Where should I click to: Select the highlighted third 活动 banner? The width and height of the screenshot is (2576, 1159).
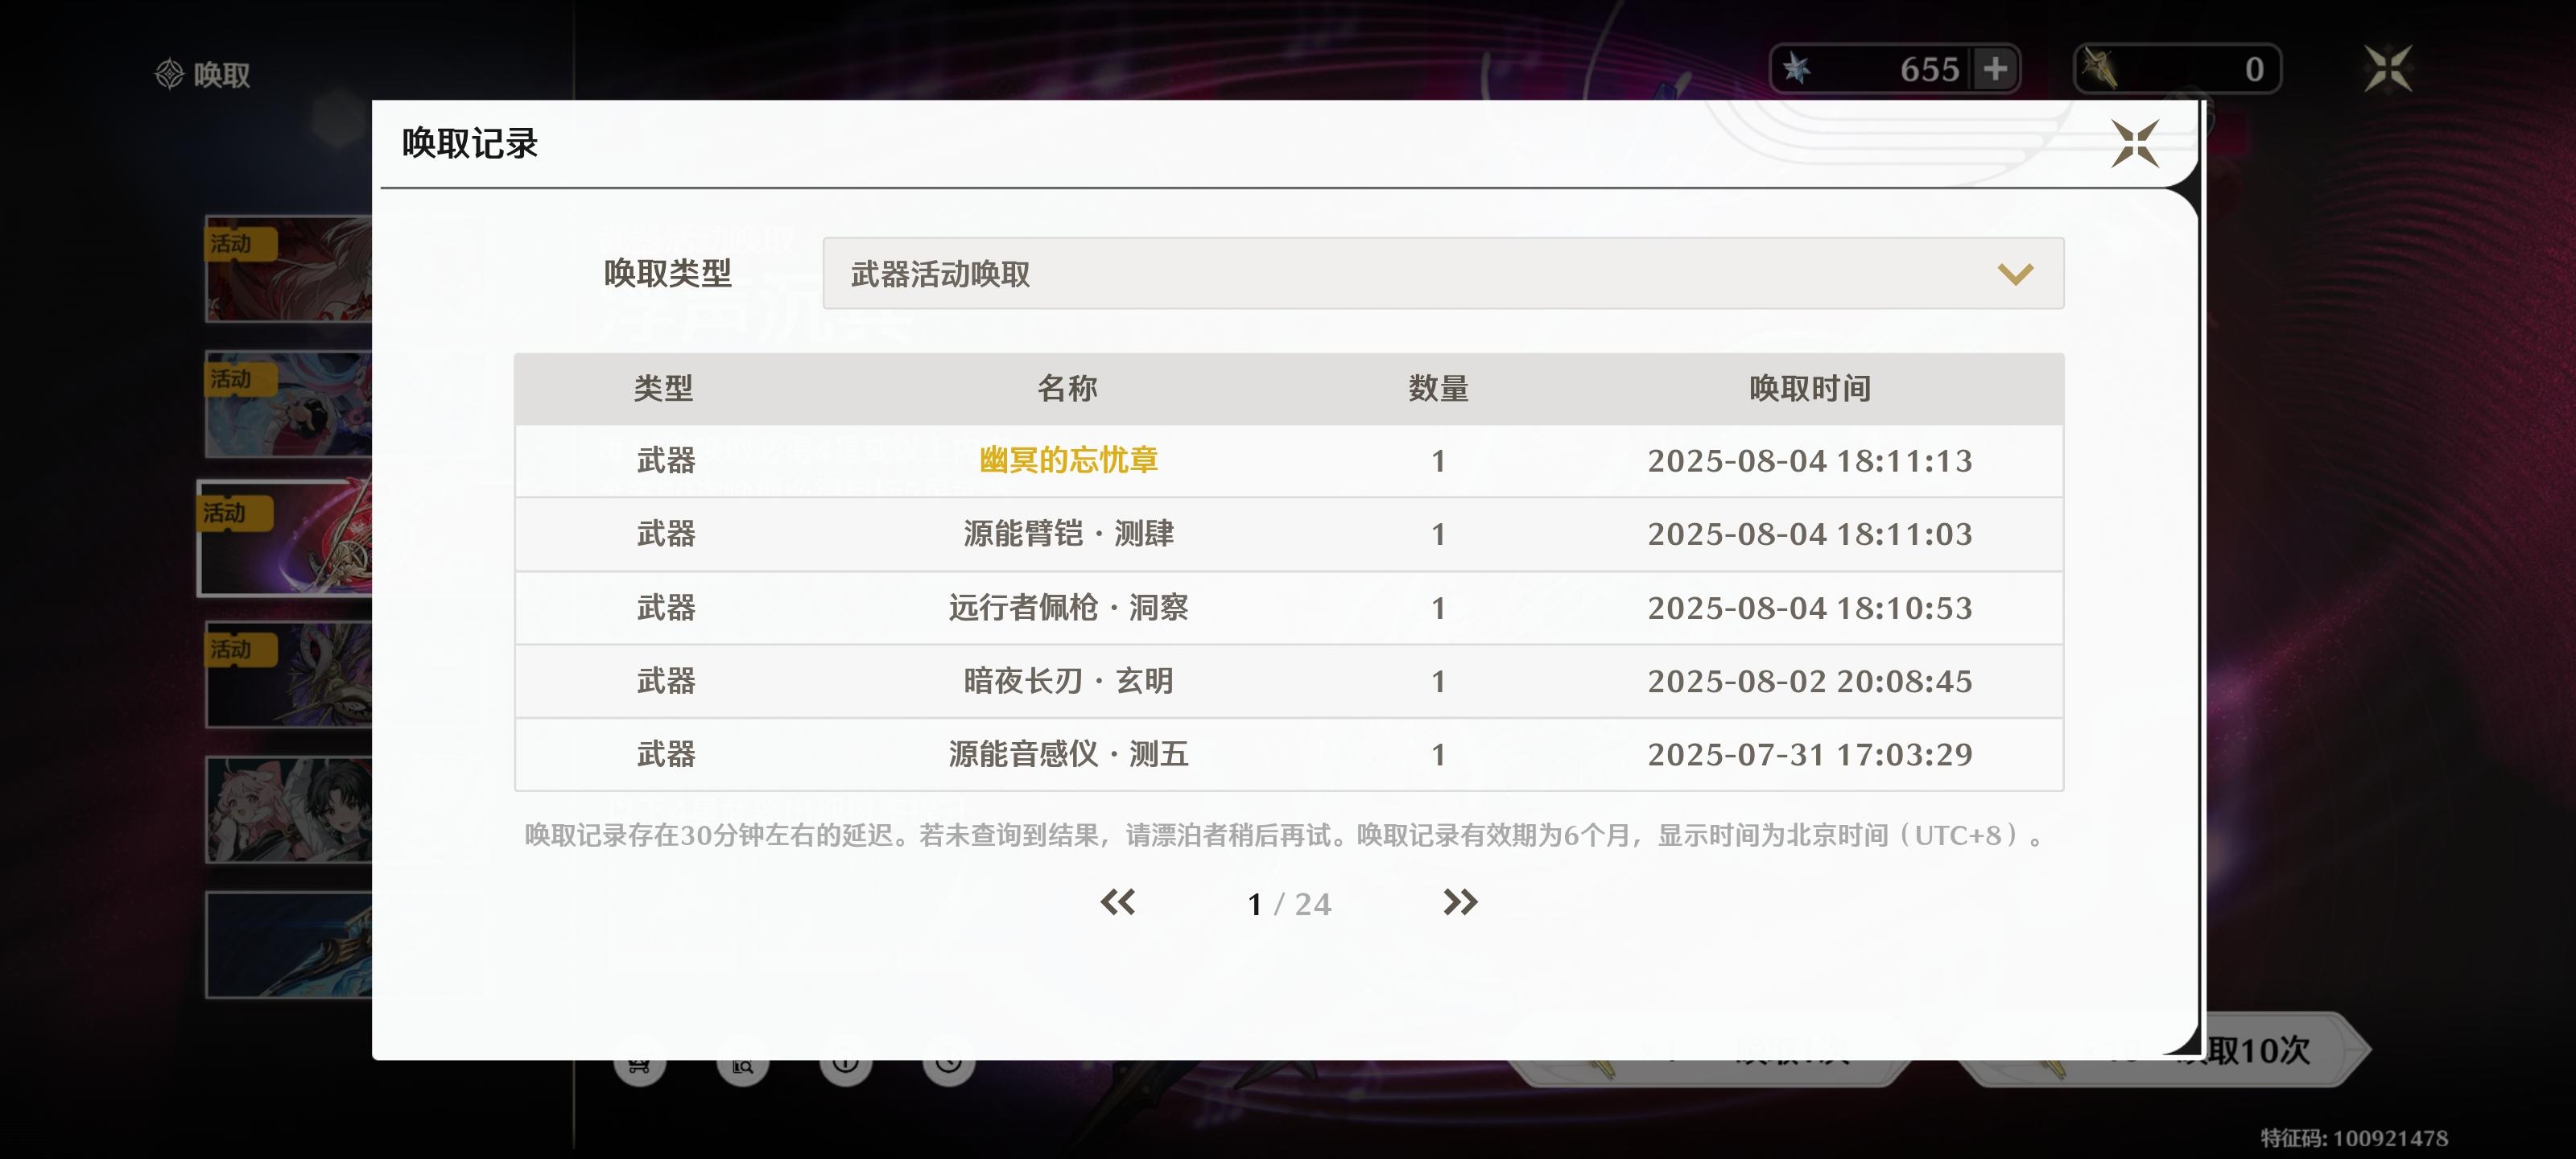286,539
